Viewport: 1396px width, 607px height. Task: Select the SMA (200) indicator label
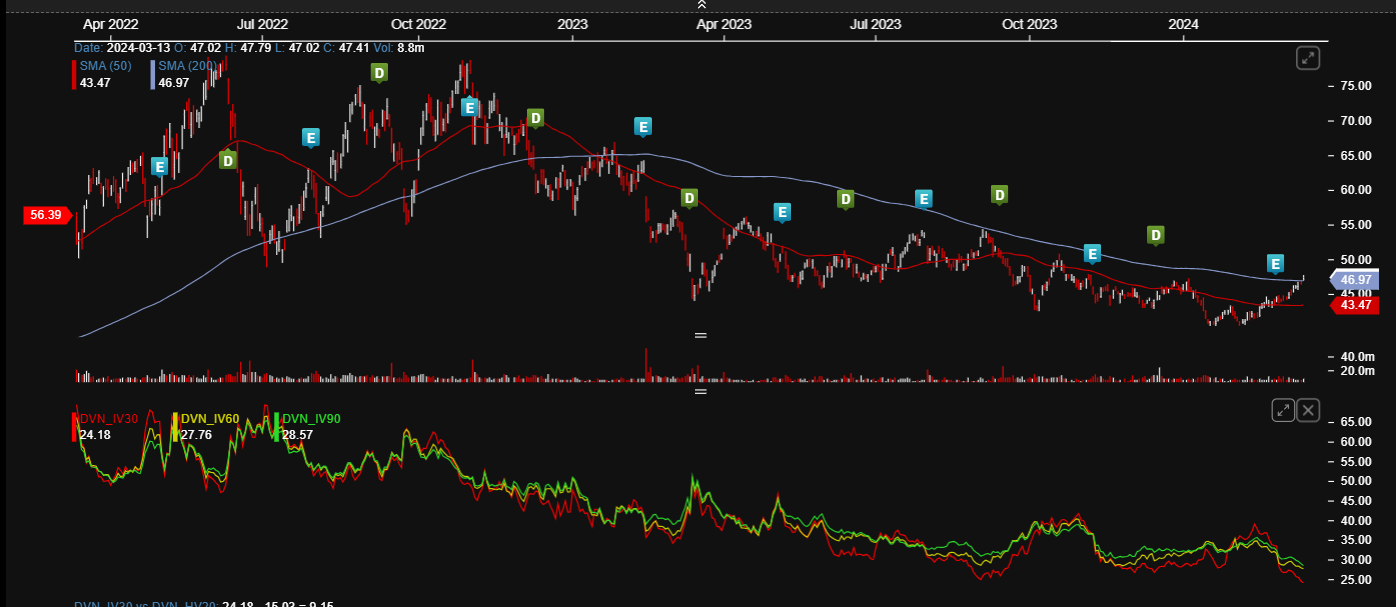pos(187,66)
